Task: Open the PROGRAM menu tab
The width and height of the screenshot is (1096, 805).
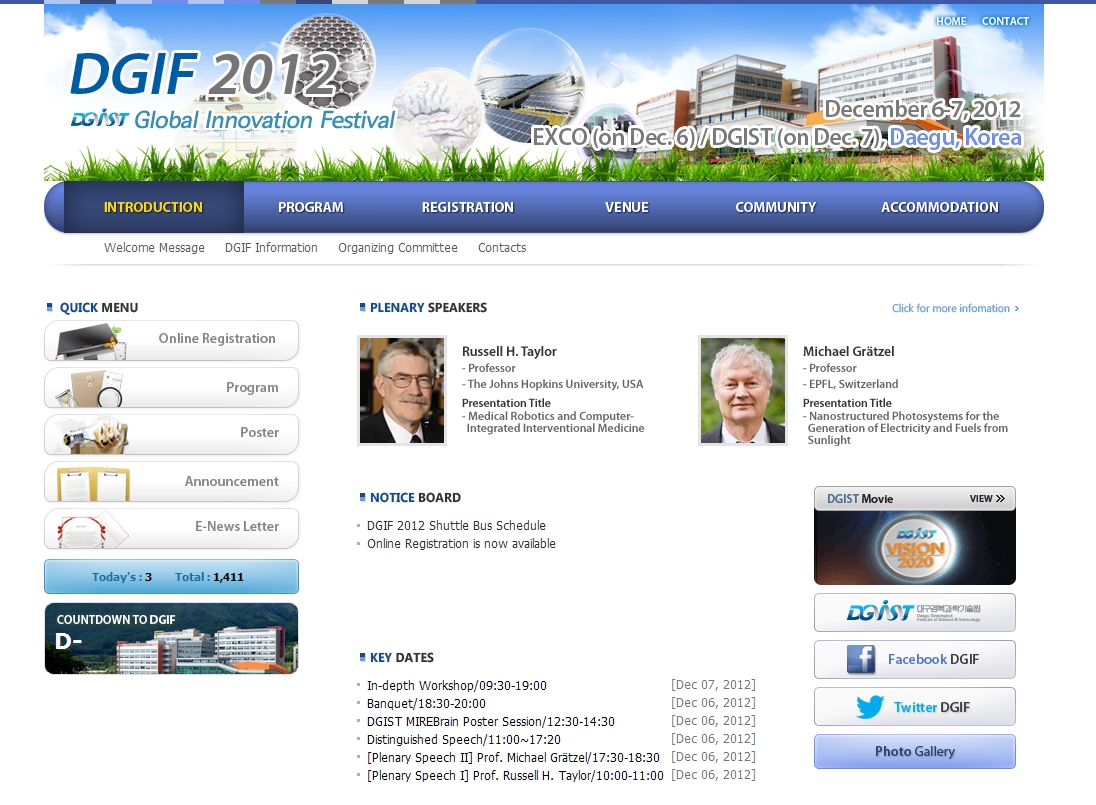Action: point(310,207)
